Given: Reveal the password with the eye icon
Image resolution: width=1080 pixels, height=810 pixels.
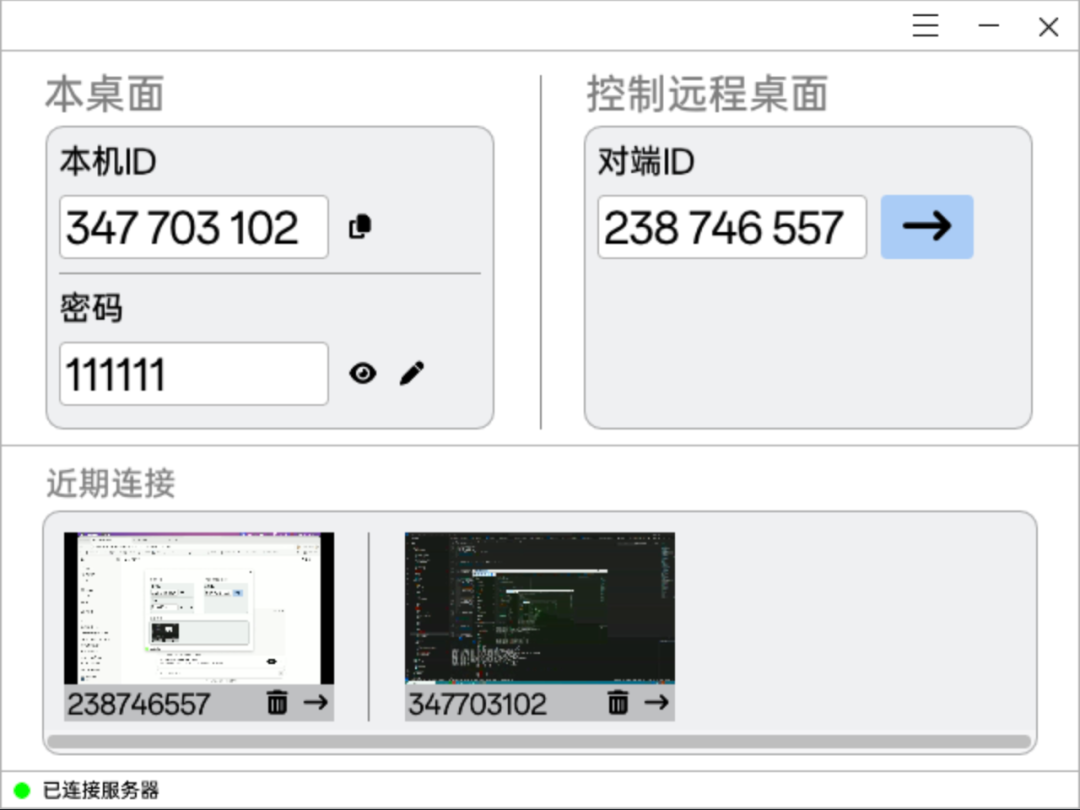Looking at the screenshot, I should coord(362,373).
